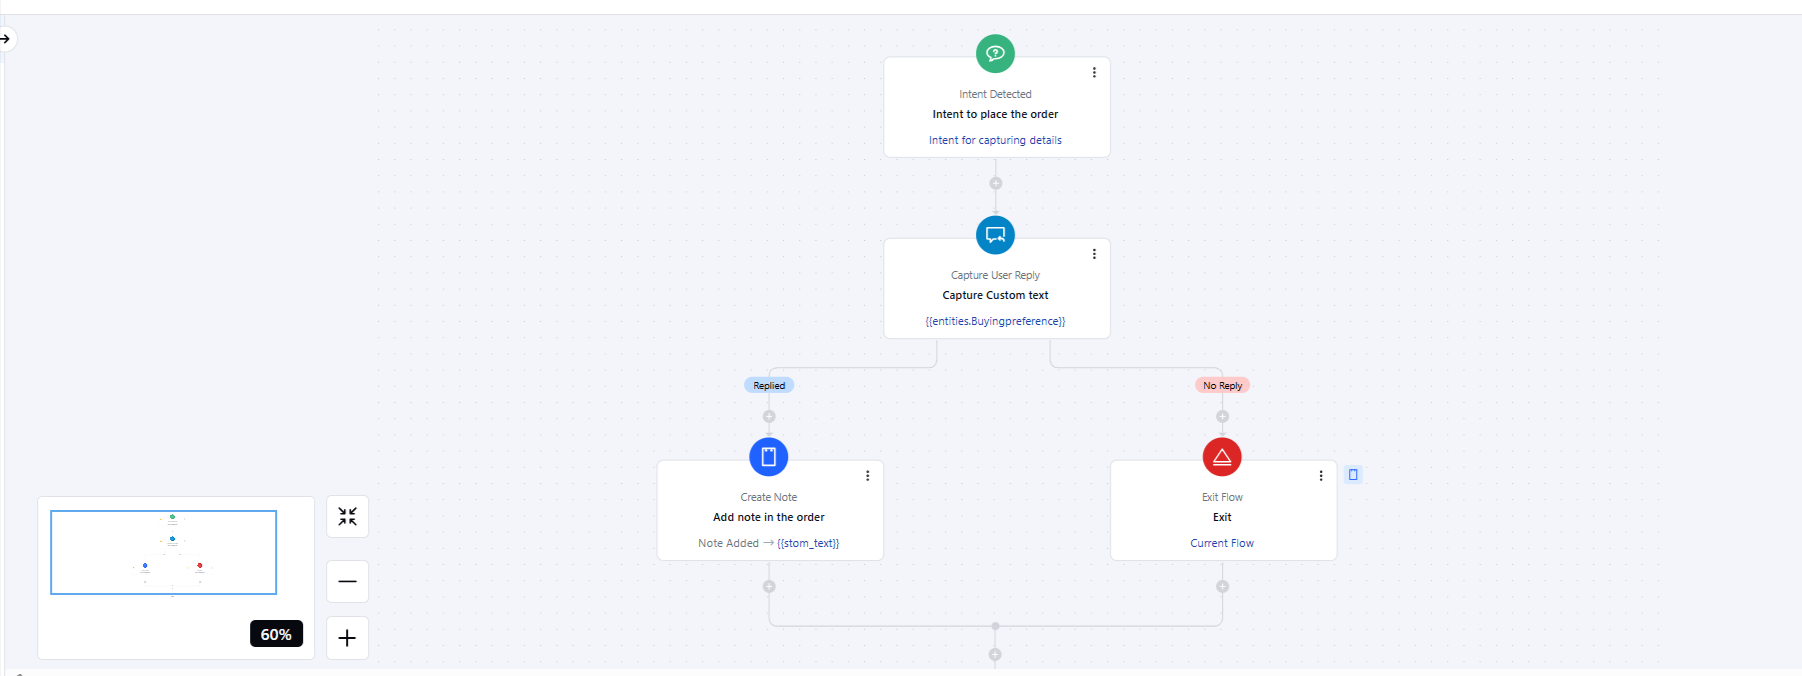Click the red Exit Flow warning triangle icon
This screenshot has width=1802, height=676.
(x=1222, y=457)
